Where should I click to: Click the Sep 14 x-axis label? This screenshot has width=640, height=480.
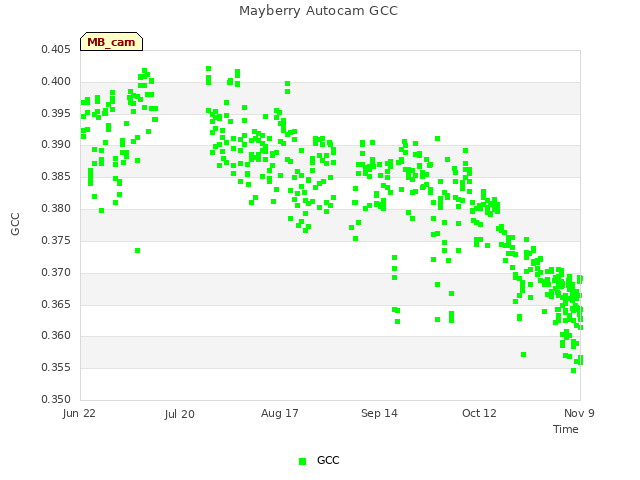pyautogui.click(x=379, y=413)
